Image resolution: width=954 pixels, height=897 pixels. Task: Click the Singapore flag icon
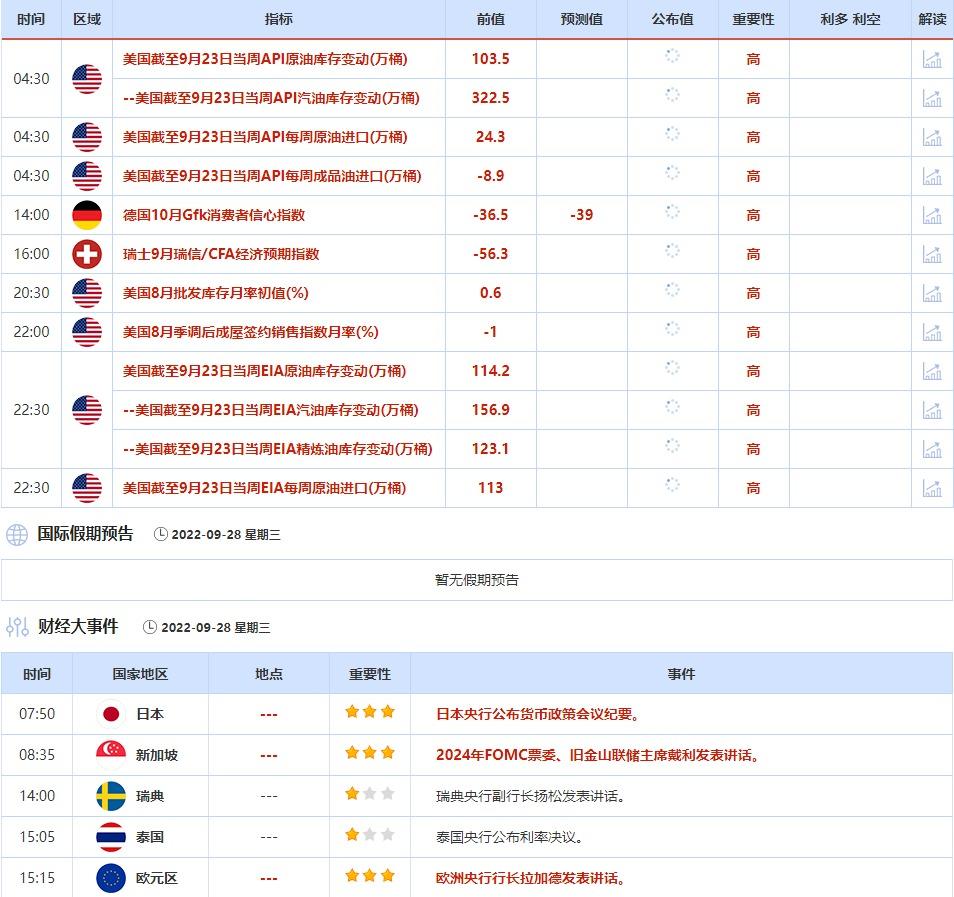111,755
